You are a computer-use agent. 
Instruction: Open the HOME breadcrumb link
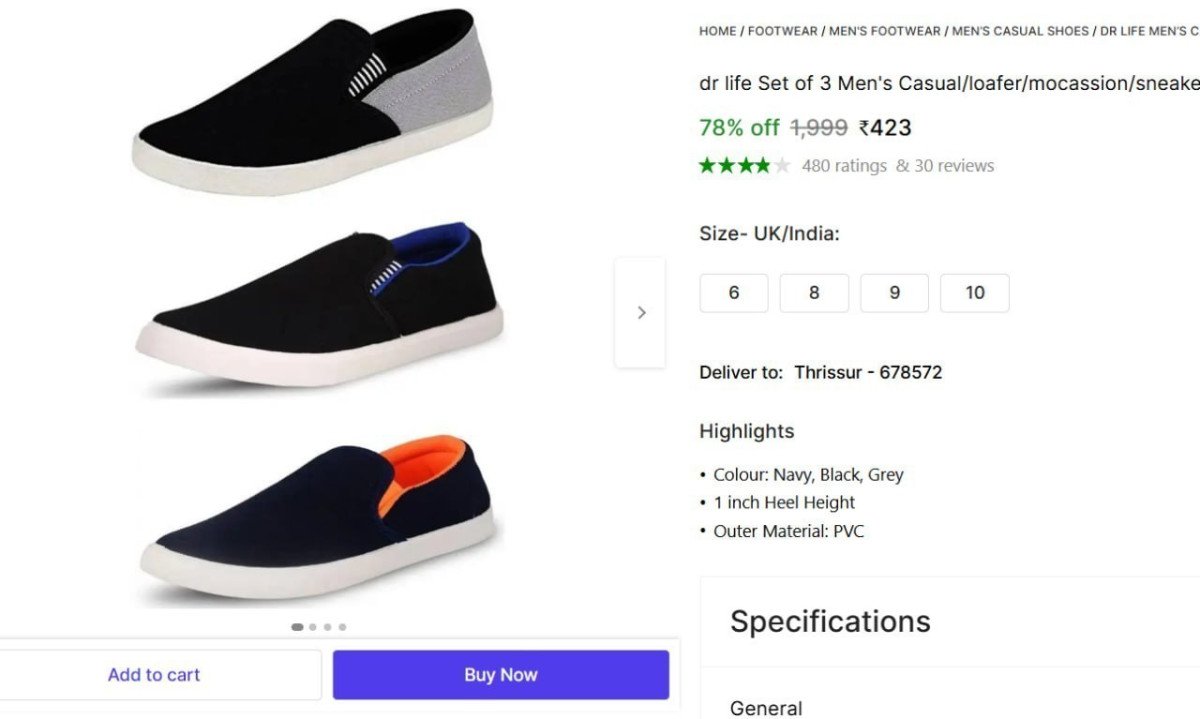[x=717, y=31]
